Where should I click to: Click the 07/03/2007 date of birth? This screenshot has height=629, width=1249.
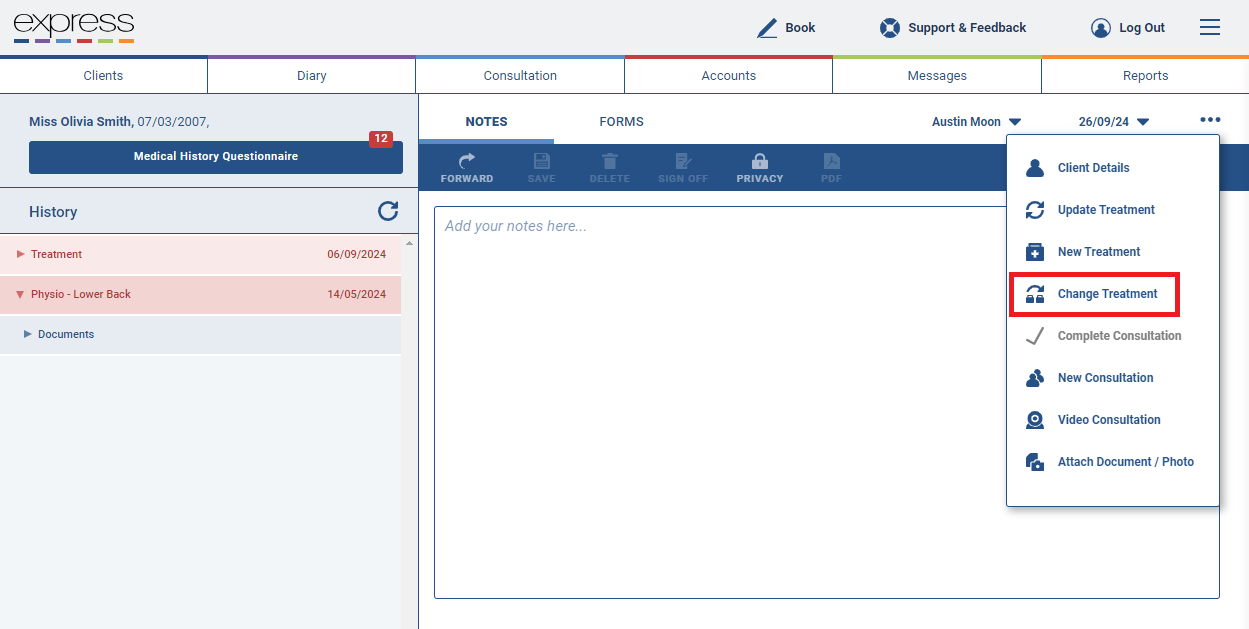click(x=171, y=122)
